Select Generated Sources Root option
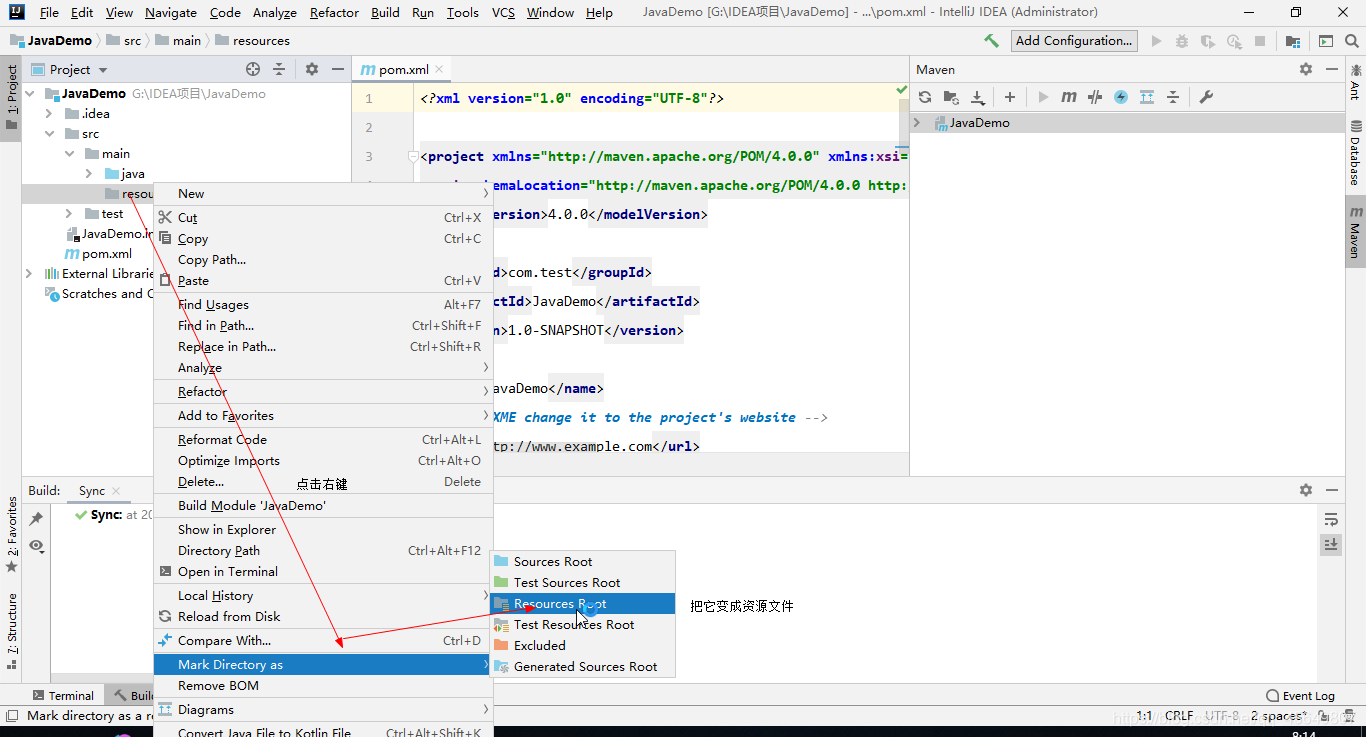1366x737 pixels. tap(583, 667)
